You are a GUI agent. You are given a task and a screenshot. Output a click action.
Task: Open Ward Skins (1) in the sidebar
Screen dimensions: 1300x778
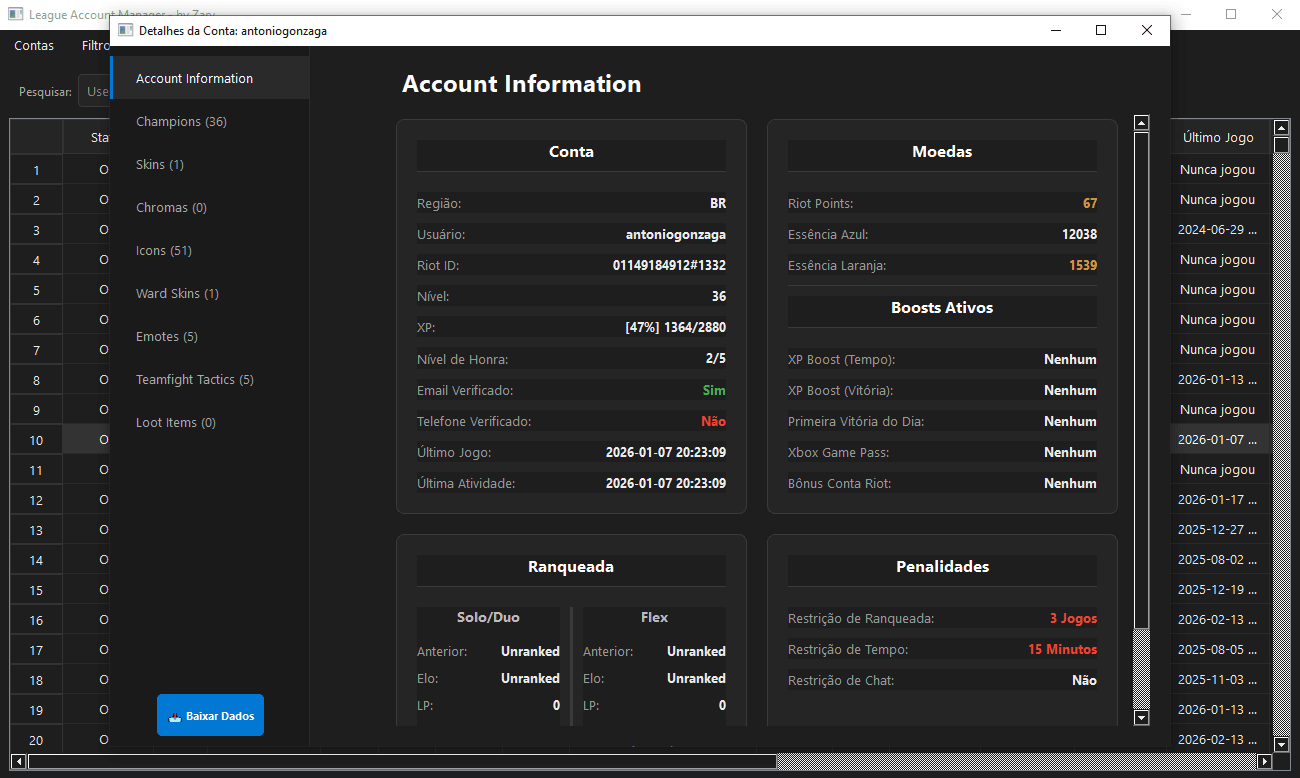[x=177, y=293]
